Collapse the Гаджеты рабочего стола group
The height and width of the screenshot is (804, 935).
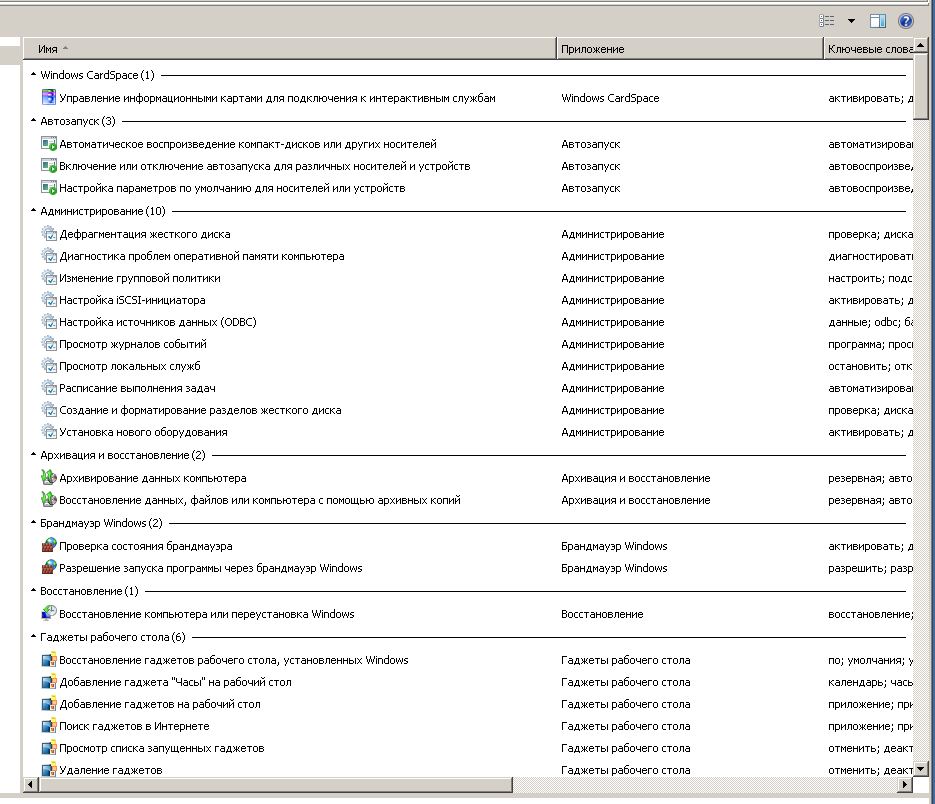click(x=33, y=636)
